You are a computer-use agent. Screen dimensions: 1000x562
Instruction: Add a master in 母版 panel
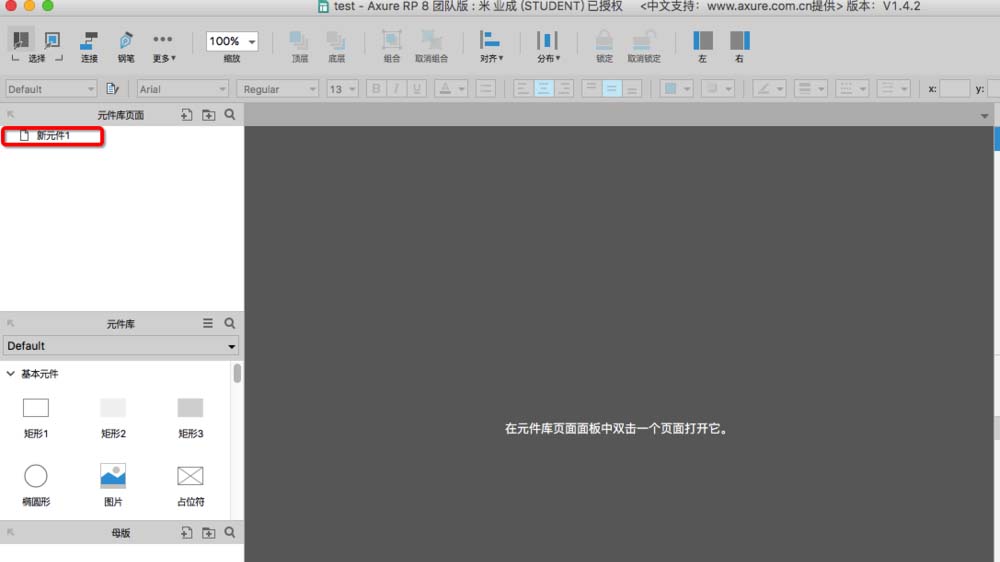(x=186, y=533)
